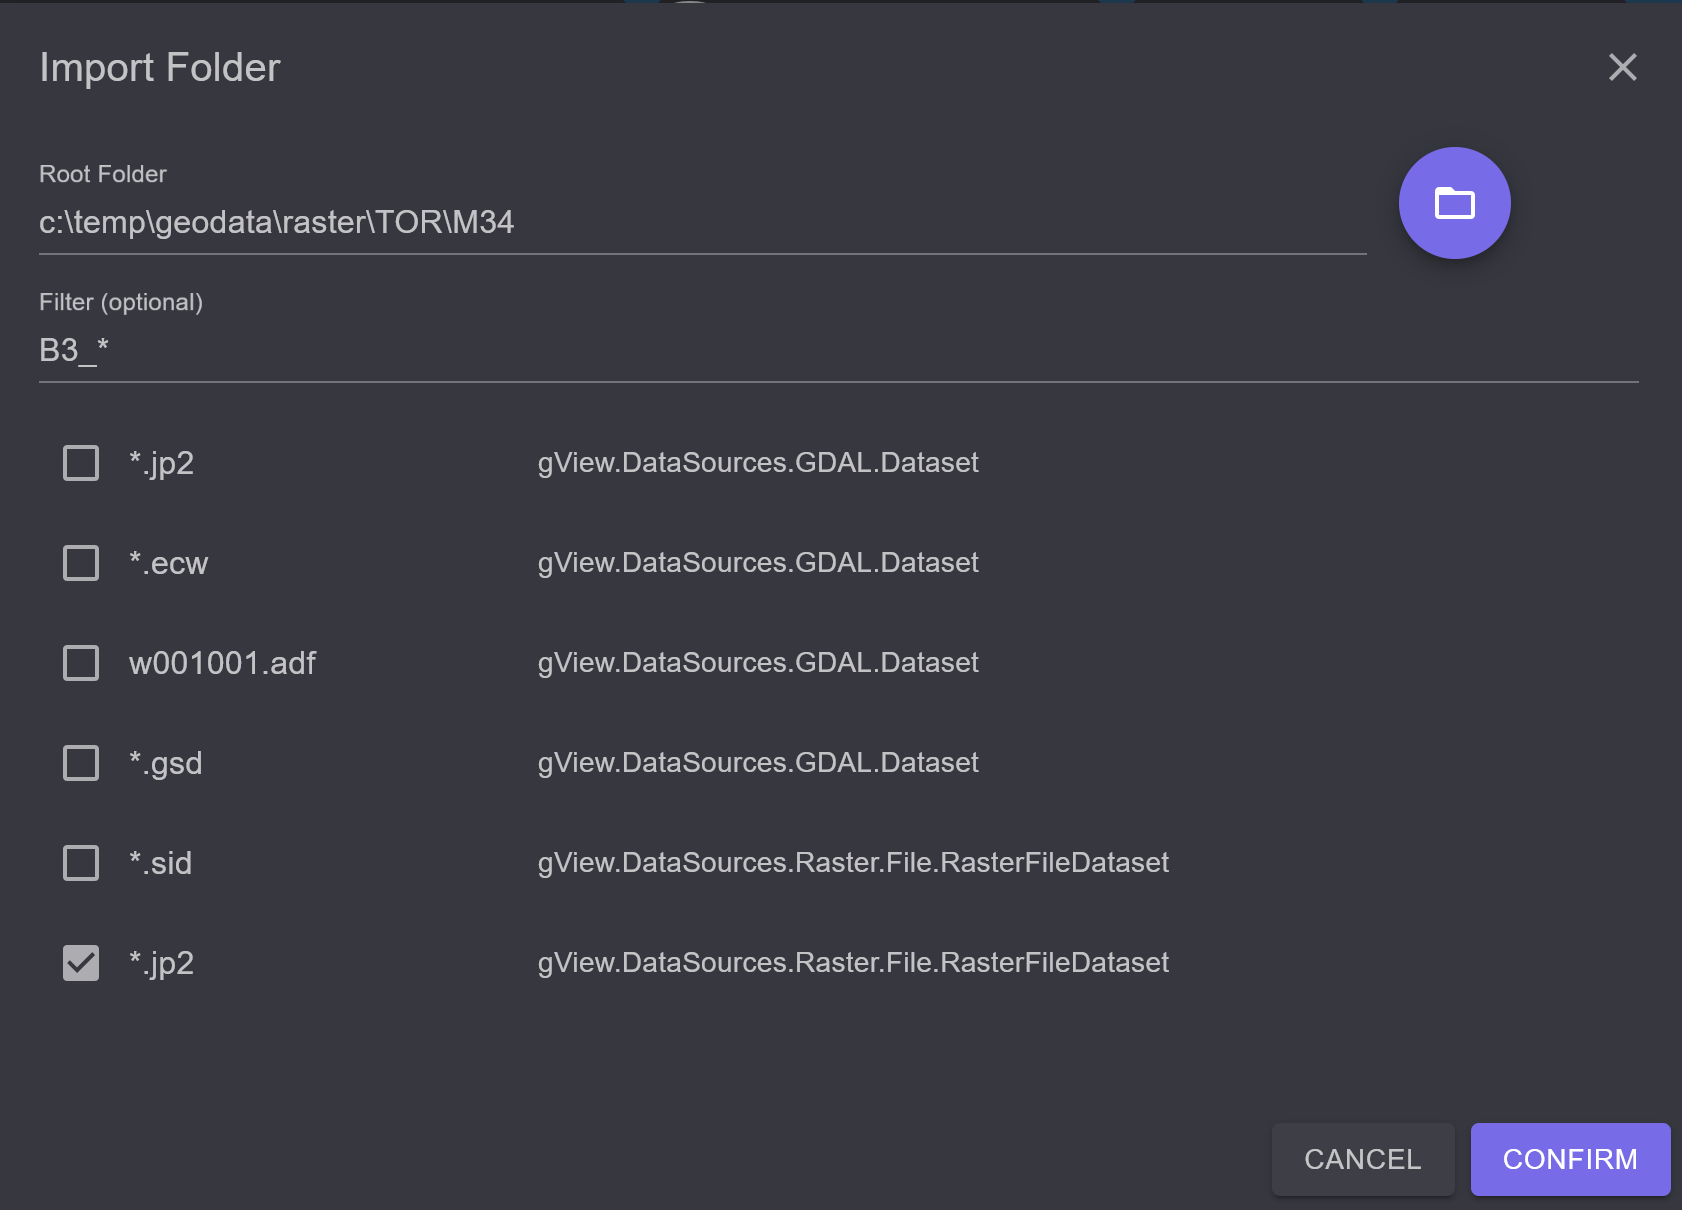Screen dimensions: 1682x1210
Task: Click the CONFIRM button
Action: pos(1570,1159)
